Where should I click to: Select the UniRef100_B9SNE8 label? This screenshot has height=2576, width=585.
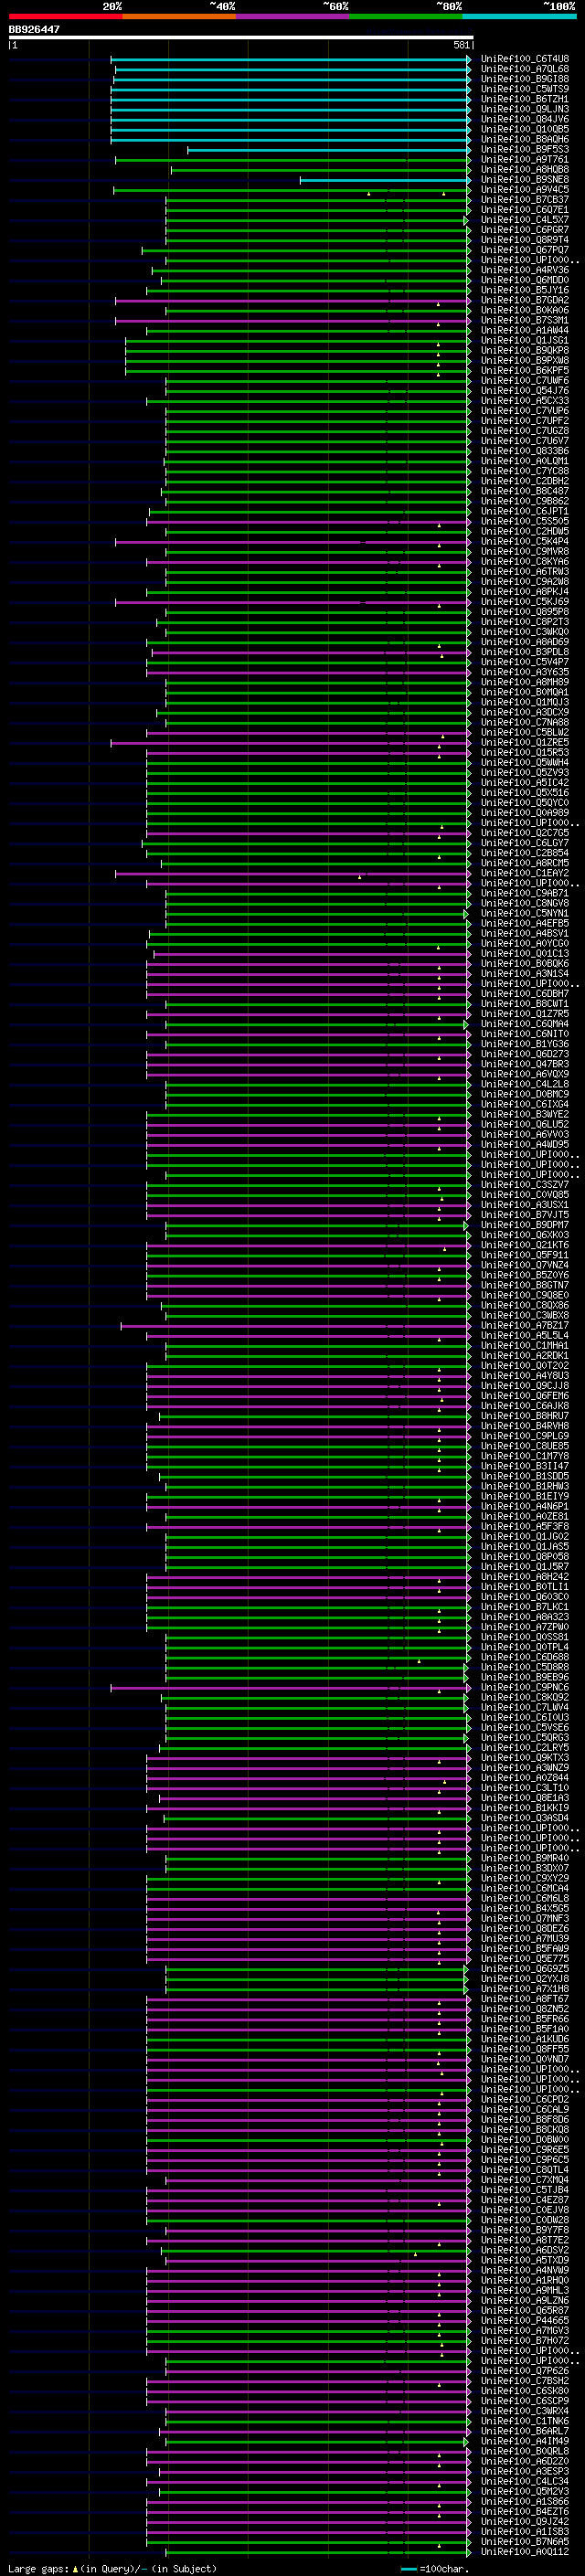[525, 180]
